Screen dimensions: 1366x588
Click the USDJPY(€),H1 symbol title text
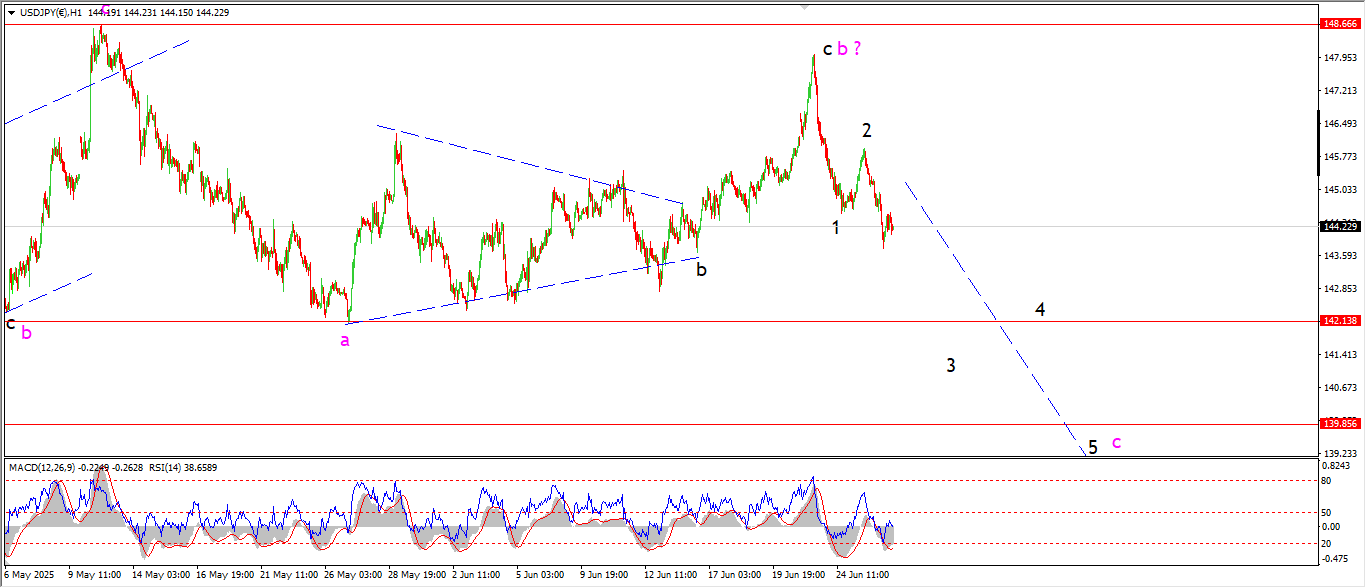(x=51, y=12)
